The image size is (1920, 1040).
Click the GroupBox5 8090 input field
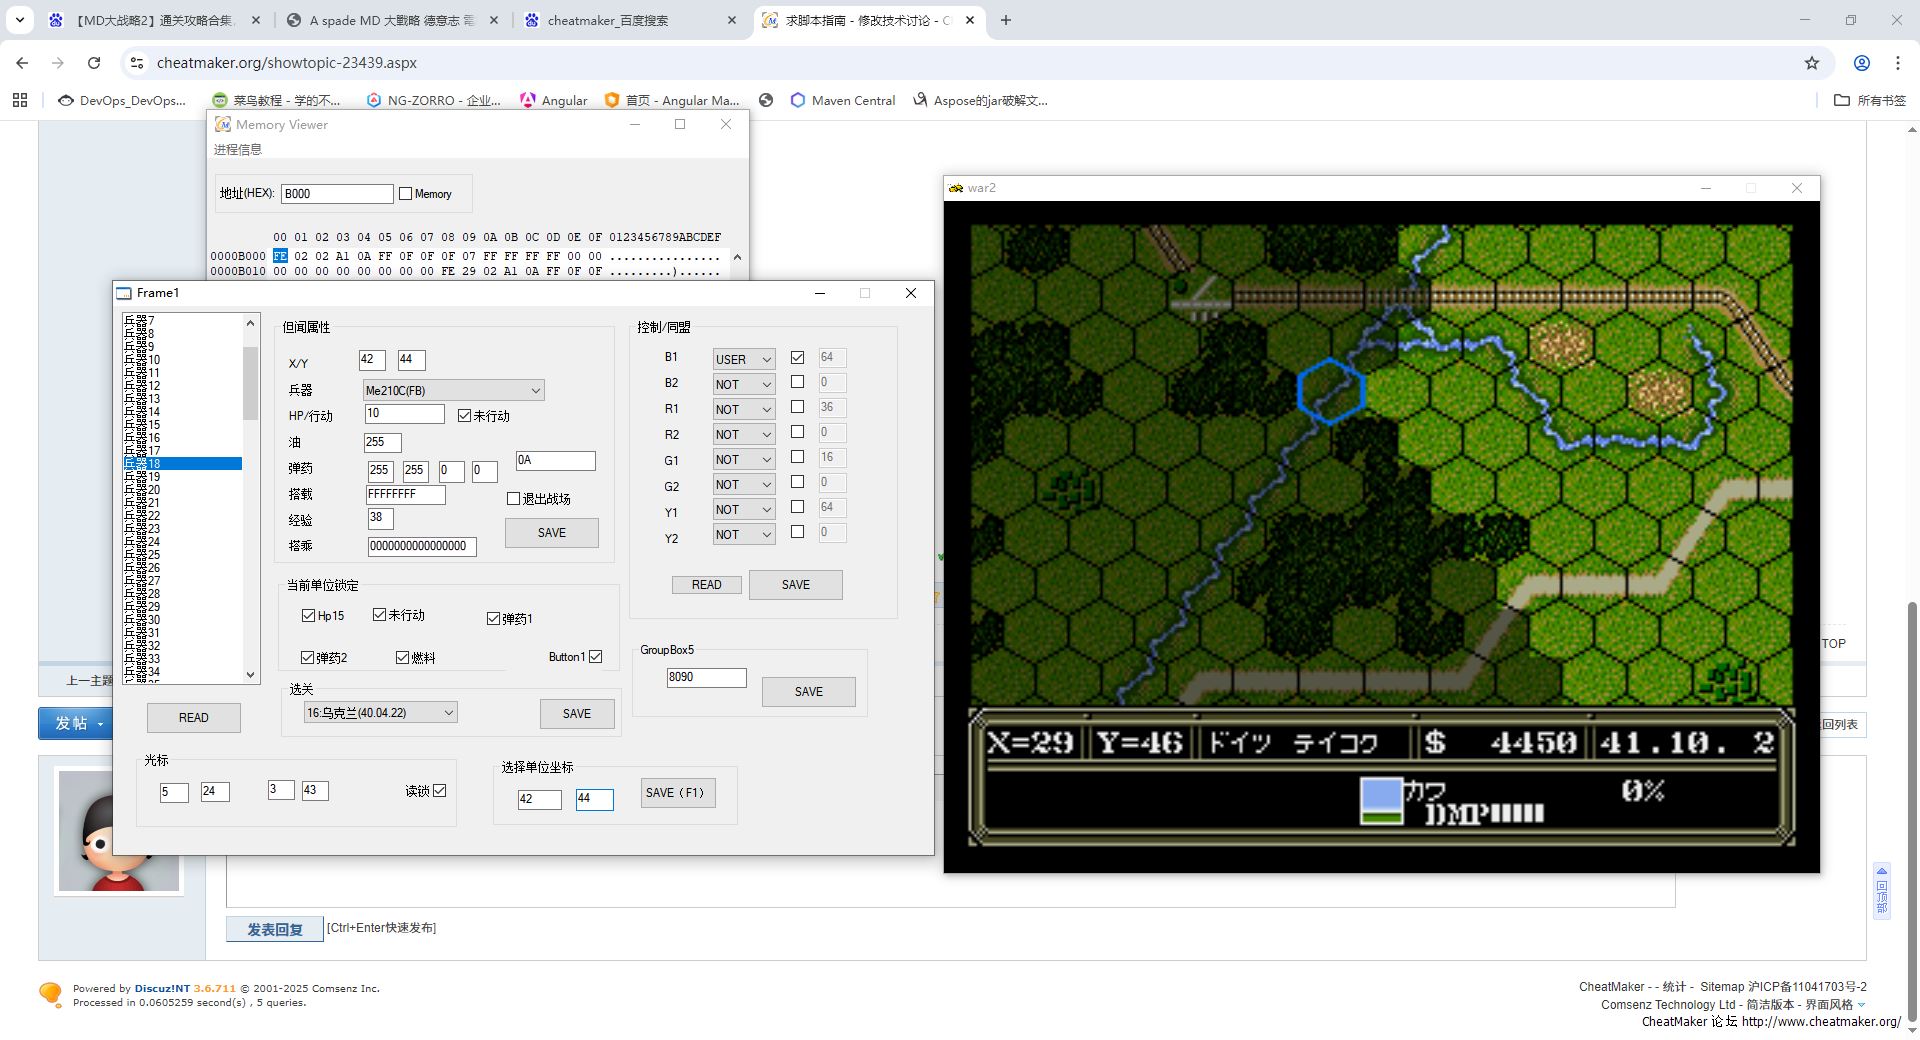click(706, 678)
